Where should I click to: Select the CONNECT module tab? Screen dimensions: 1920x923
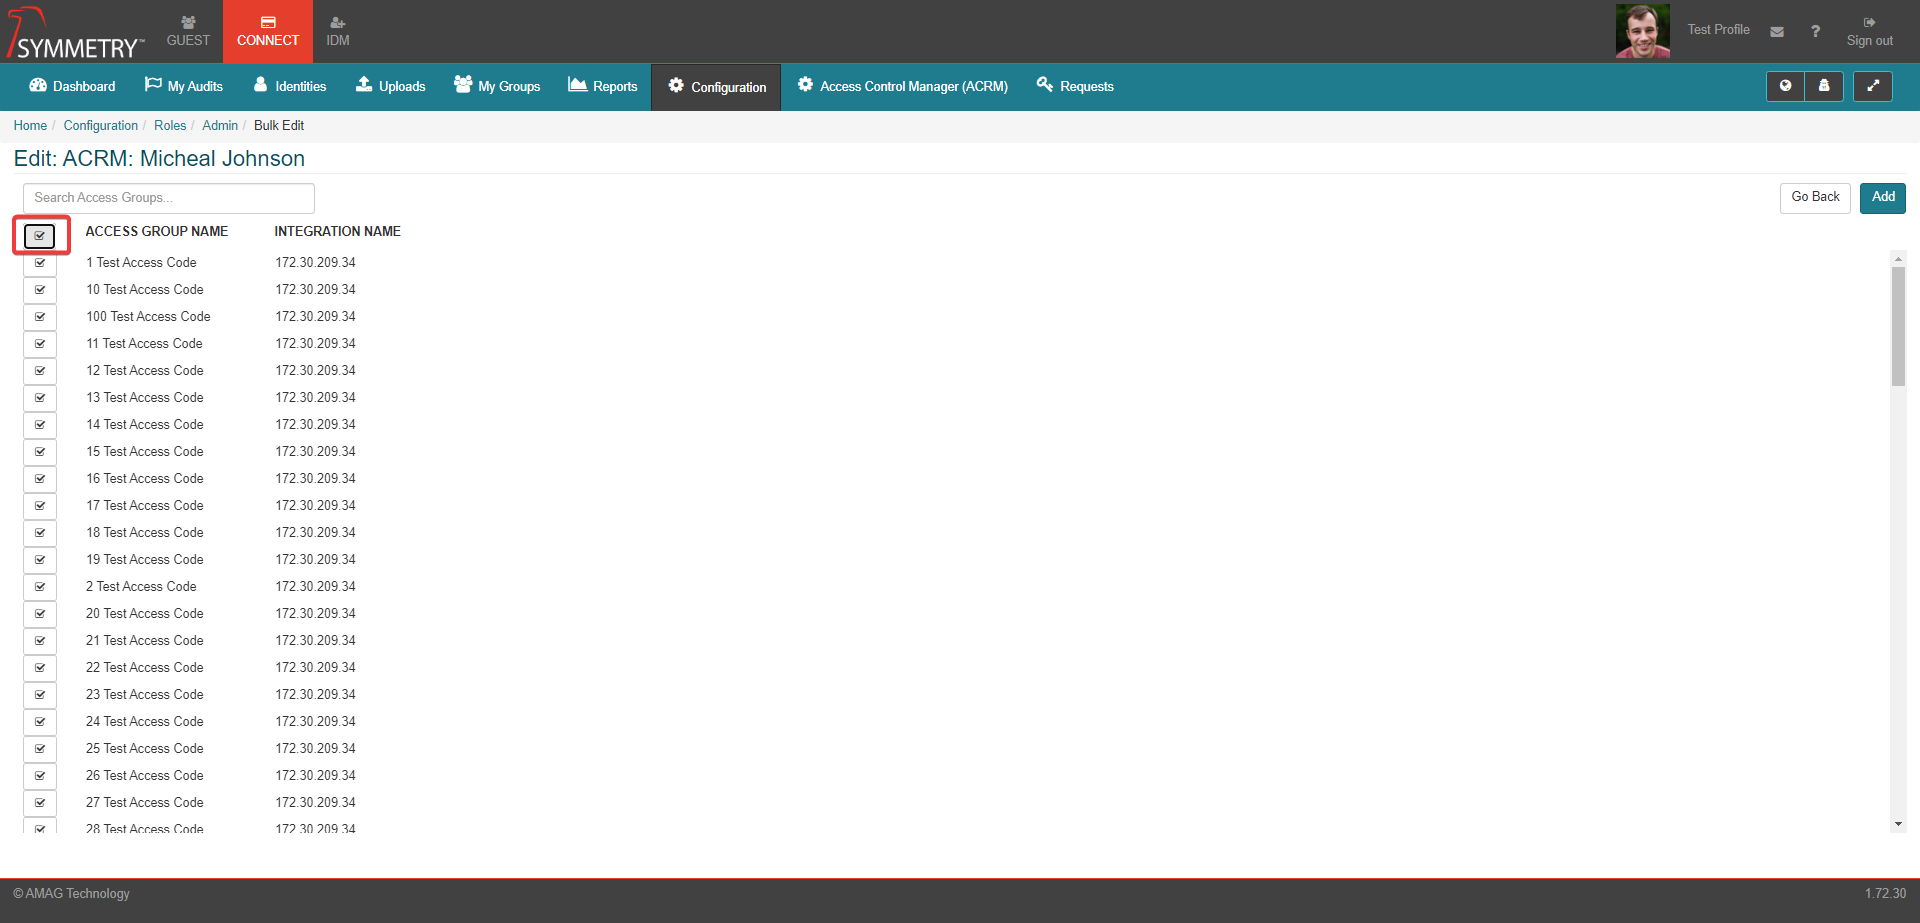(268, 31)
